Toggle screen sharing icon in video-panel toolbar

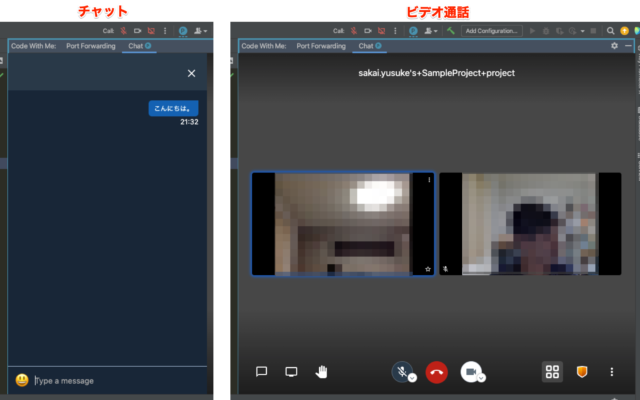point(382,31)
